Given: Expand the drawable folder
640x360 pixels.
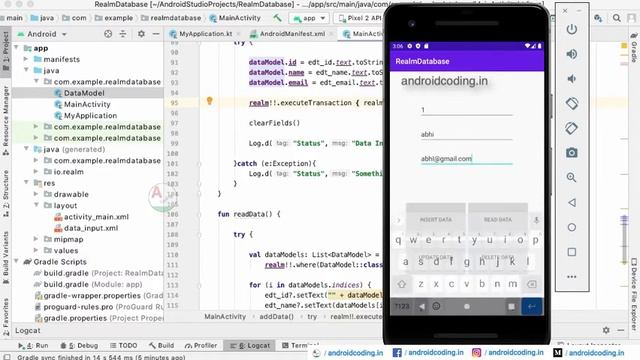Looking at the screenshot, I should click(x=36, y=194).
